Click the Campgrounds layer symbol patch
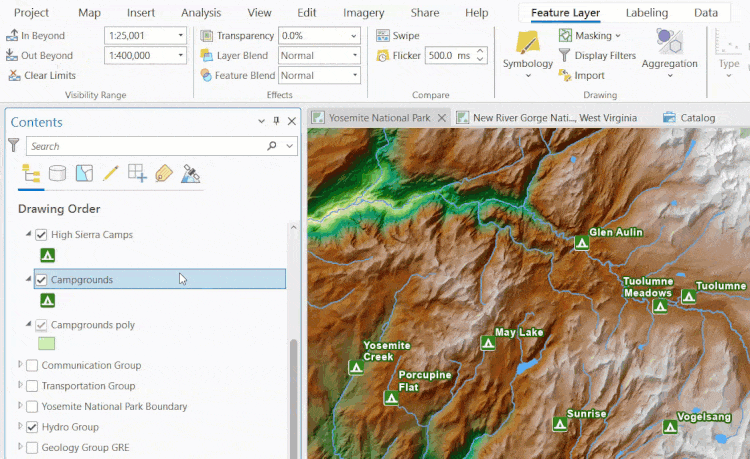 click(x=47, y=301)
